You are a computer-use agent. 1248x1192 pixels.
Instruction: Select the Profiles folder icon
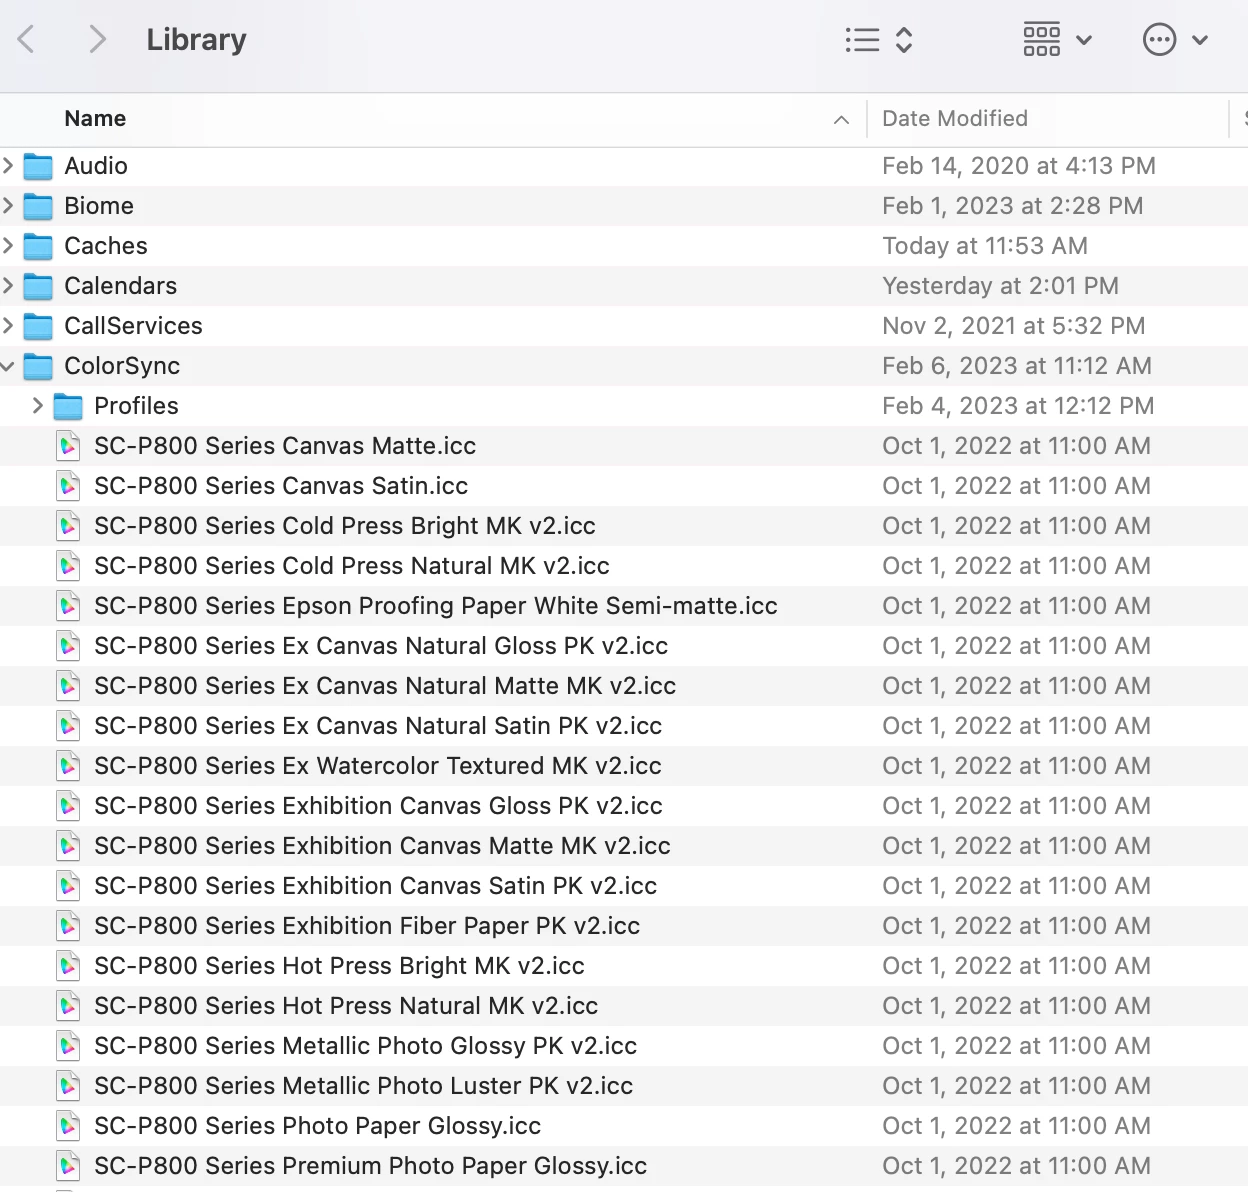pyautogui.click(x=68, y=406)
